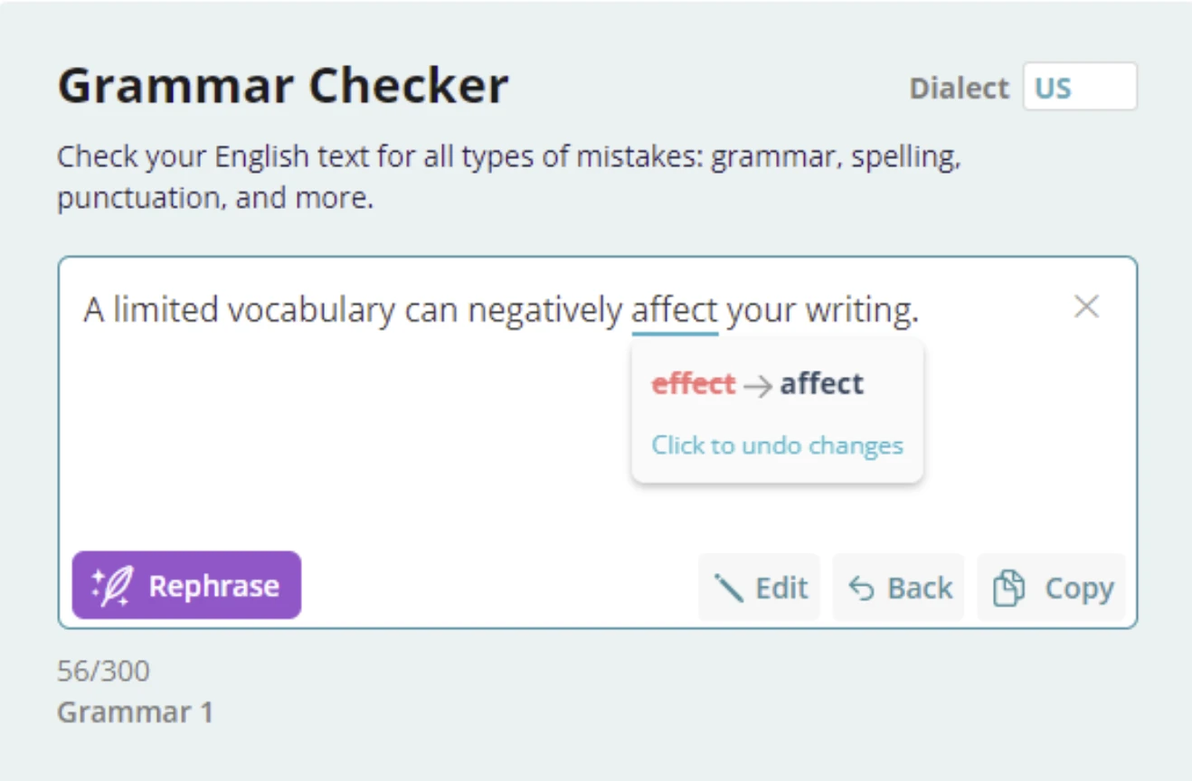
Task: Clear the text with the X icon
Action: [x=1086, y=306]
